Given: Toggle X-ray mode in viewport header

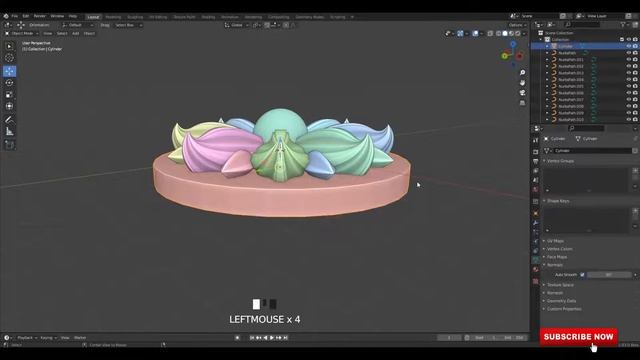Looking at the screenshot, I should click(490, 33).
